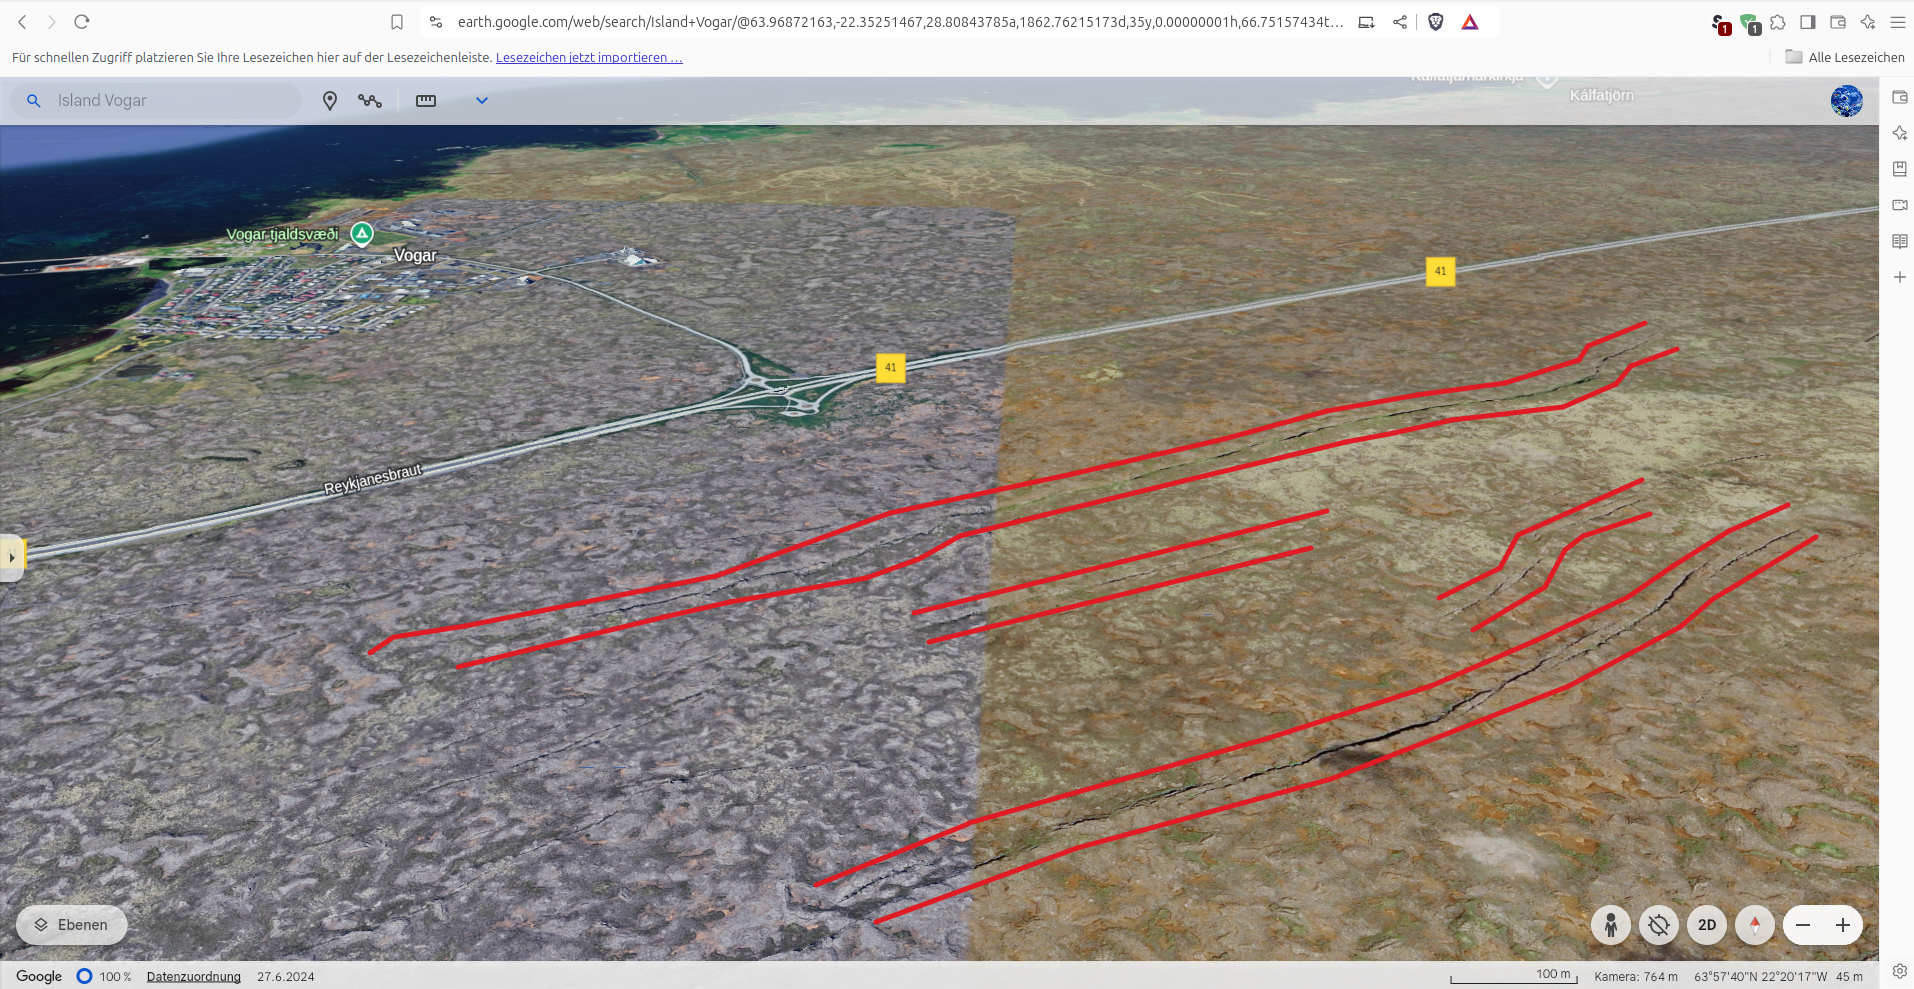Toggle the browser sidebar panel button
Screen dimensions: 1914x989
1808,22
